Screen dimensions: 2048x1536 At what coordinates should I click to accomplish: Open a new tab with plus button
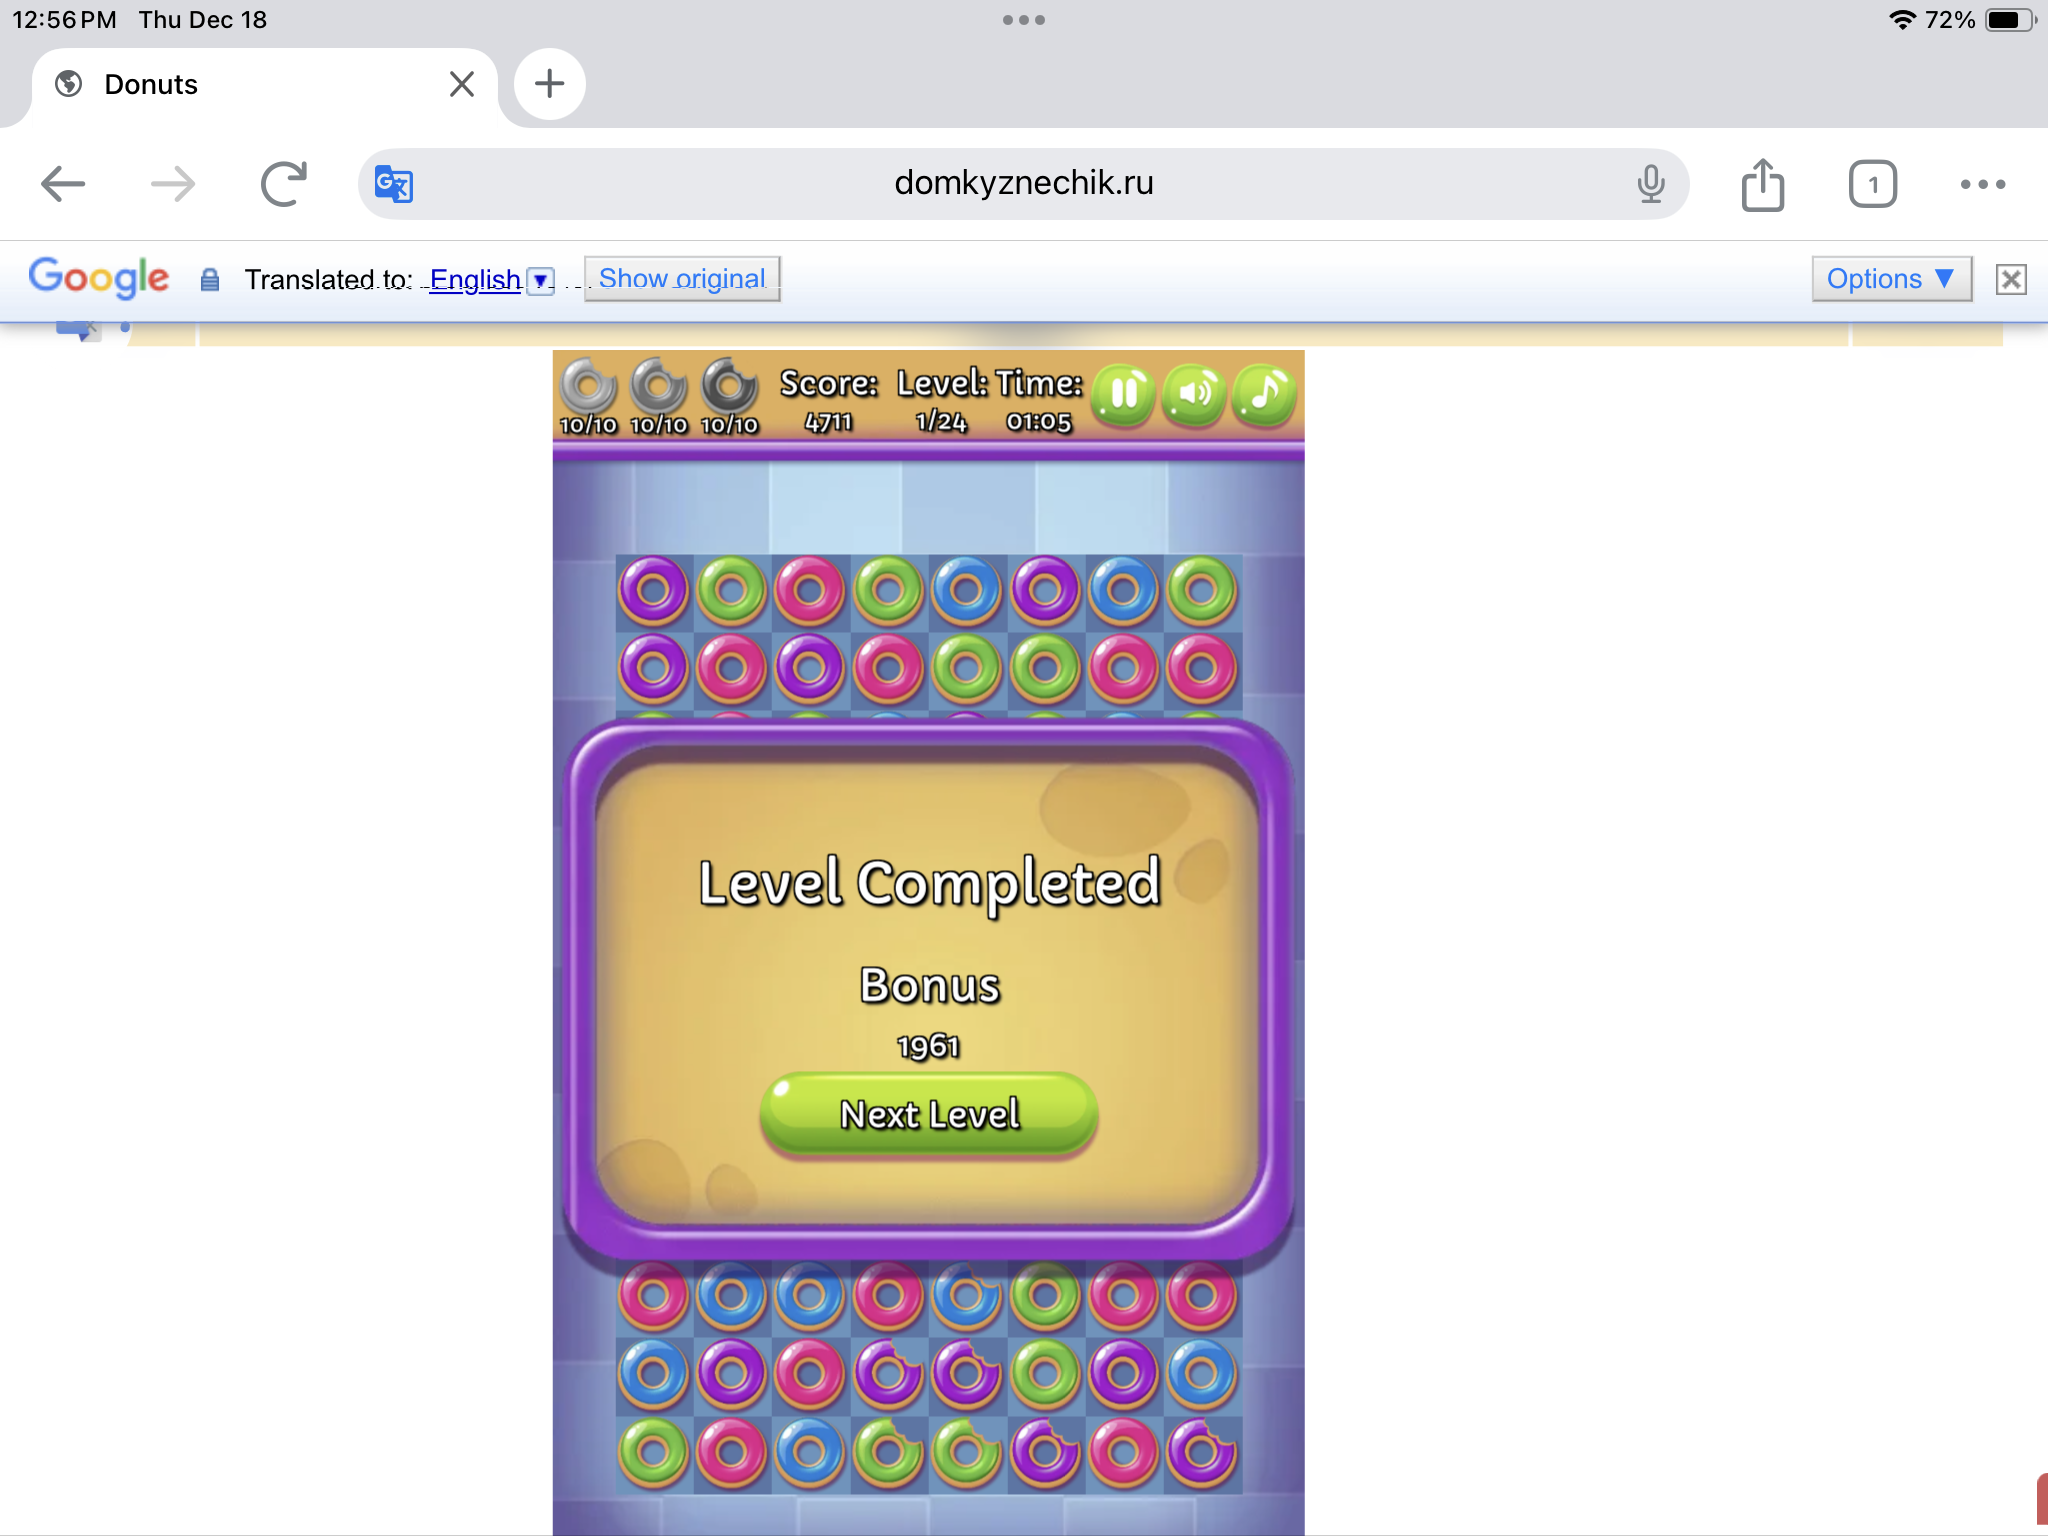point(549,84)
